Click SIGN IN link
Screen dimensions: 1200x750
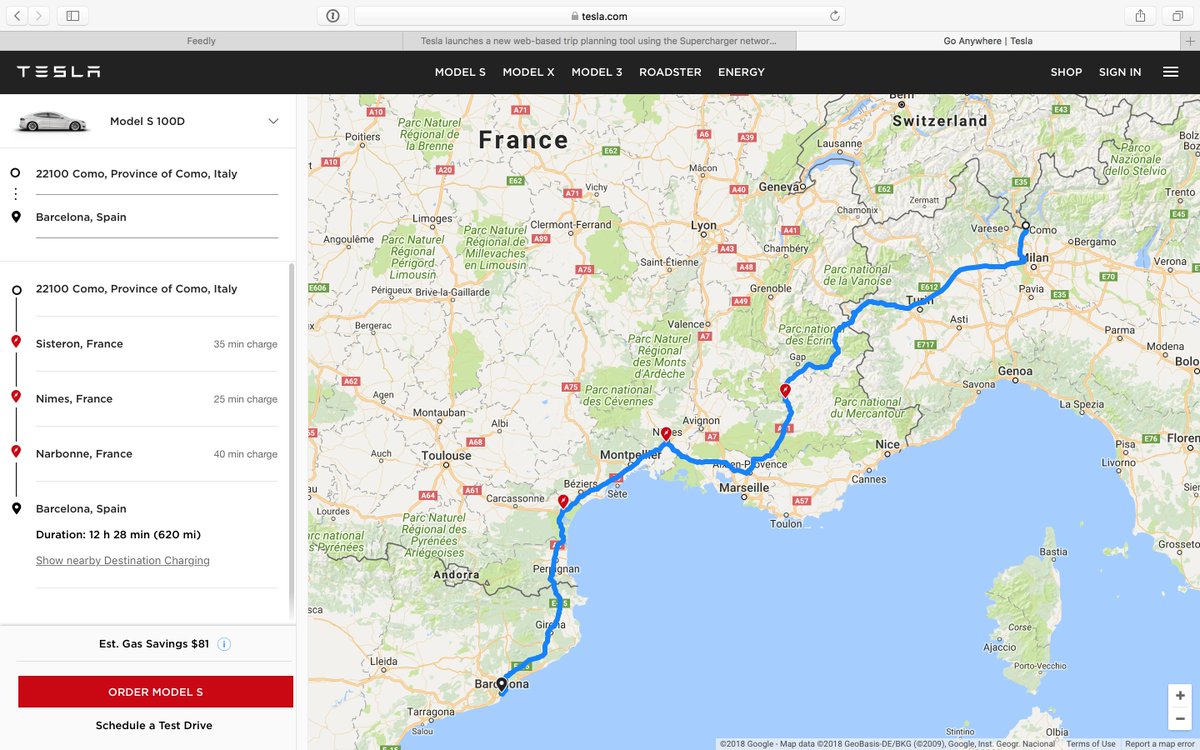point(1120,72)
